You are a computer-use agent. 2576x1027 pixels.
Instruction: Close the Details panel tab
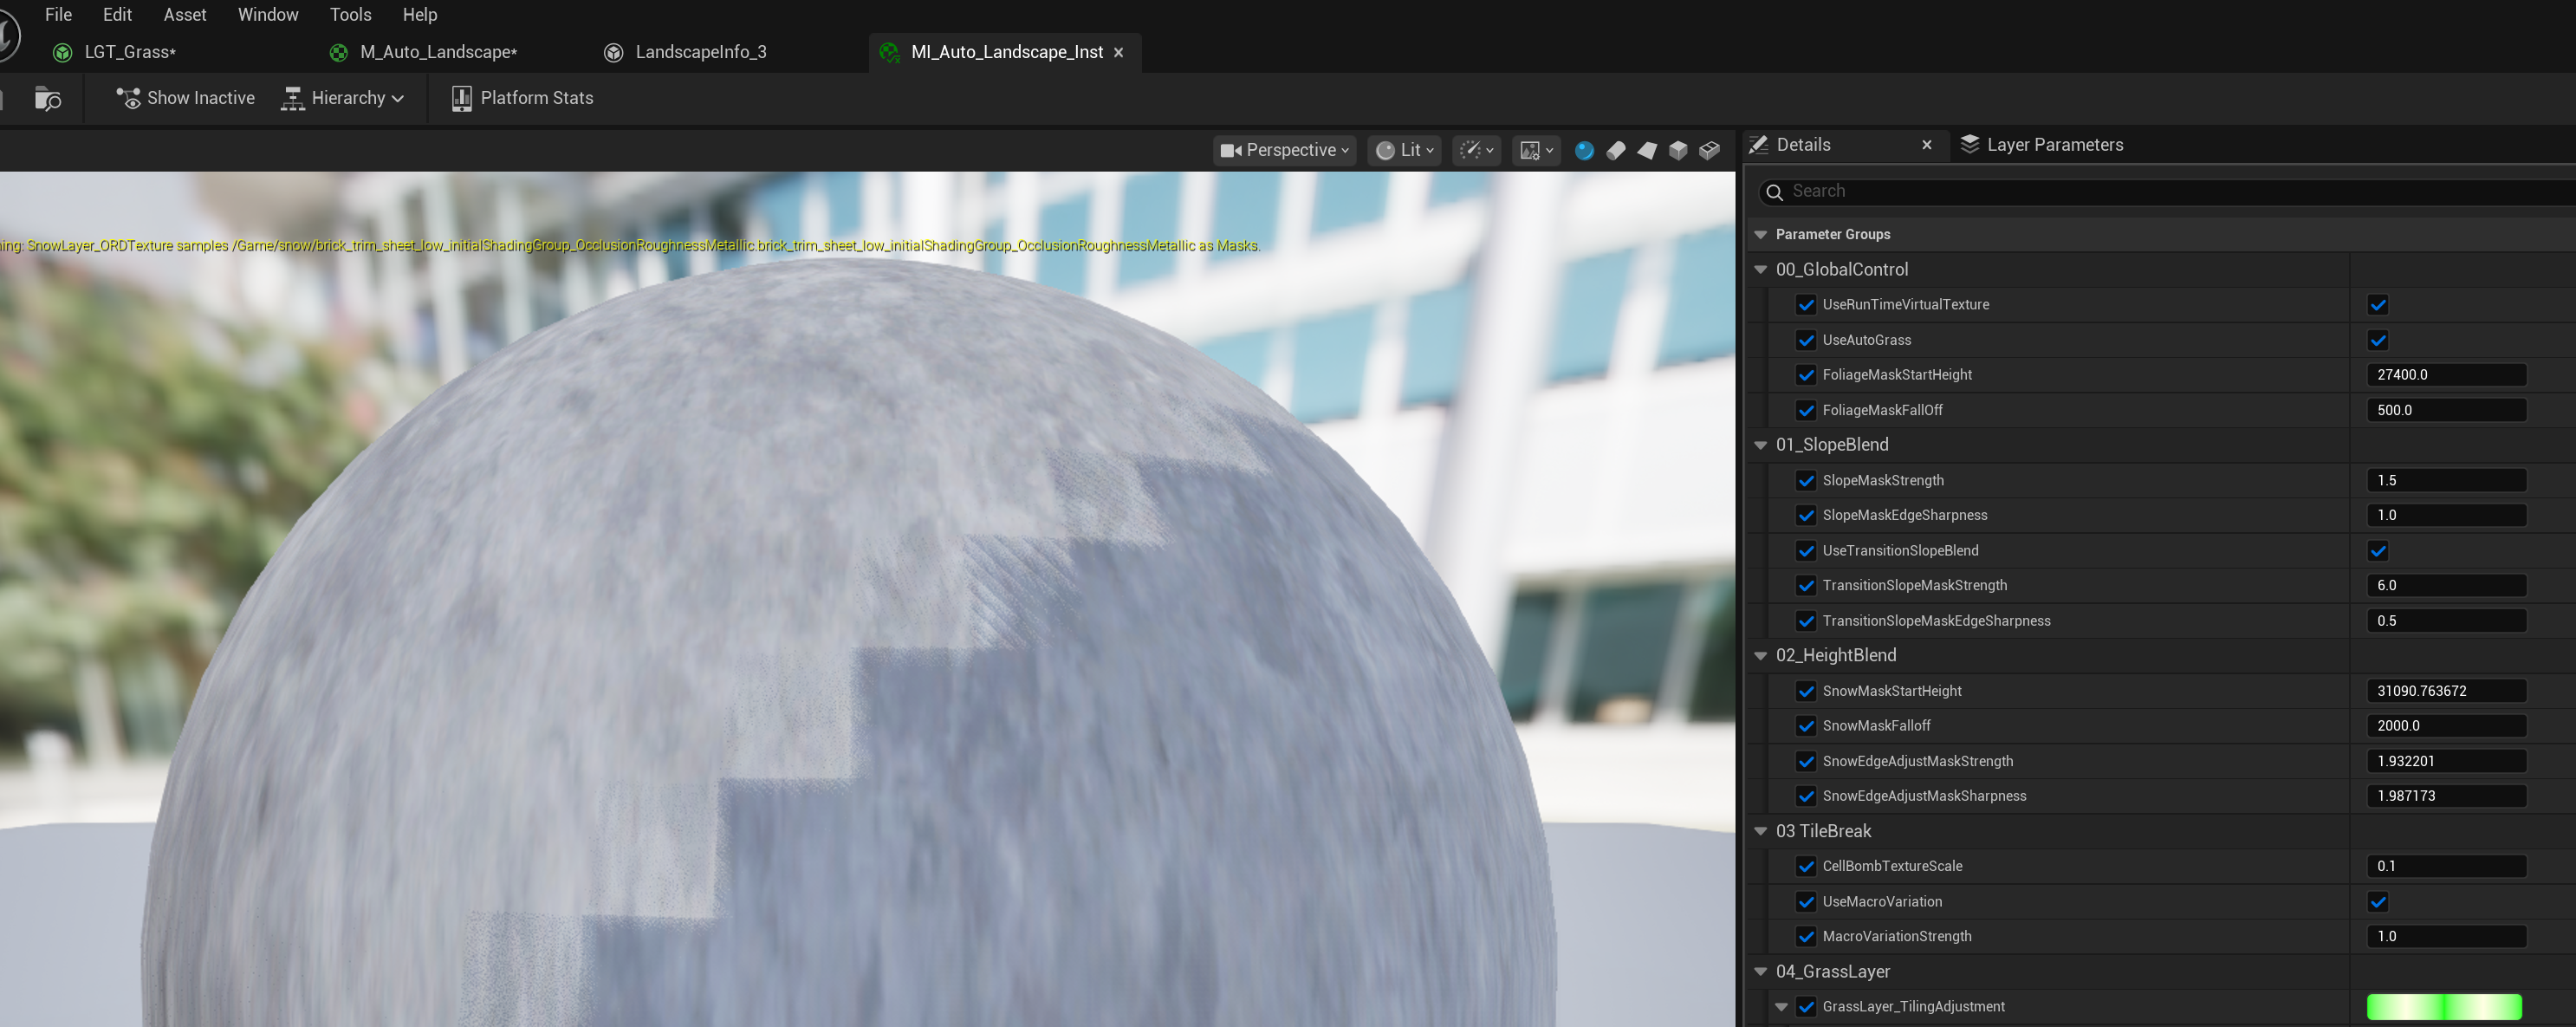(1927, 146)
